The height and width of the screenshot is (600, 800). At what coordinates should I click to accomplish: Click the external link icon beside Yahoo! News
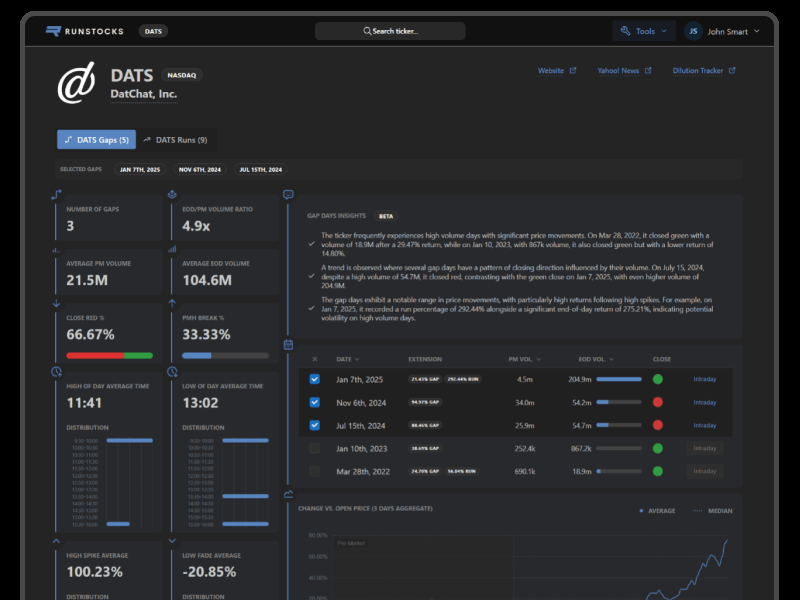coord(648,70)
